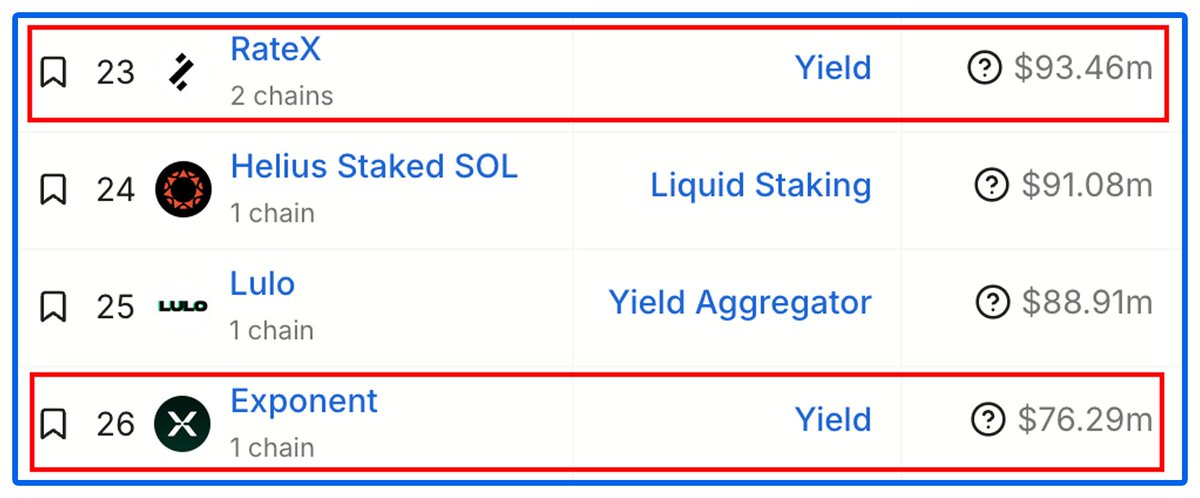Click the Lulo logo icon

pyautogui.click(x=184, y=306)
